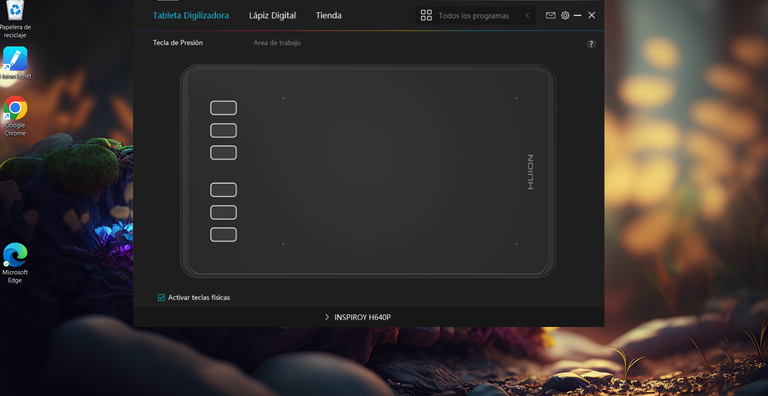Viewport: 768px width, 396px height.
Task: Select the second tablet press key
Action: pyautogui.click(x=223, y=130)
